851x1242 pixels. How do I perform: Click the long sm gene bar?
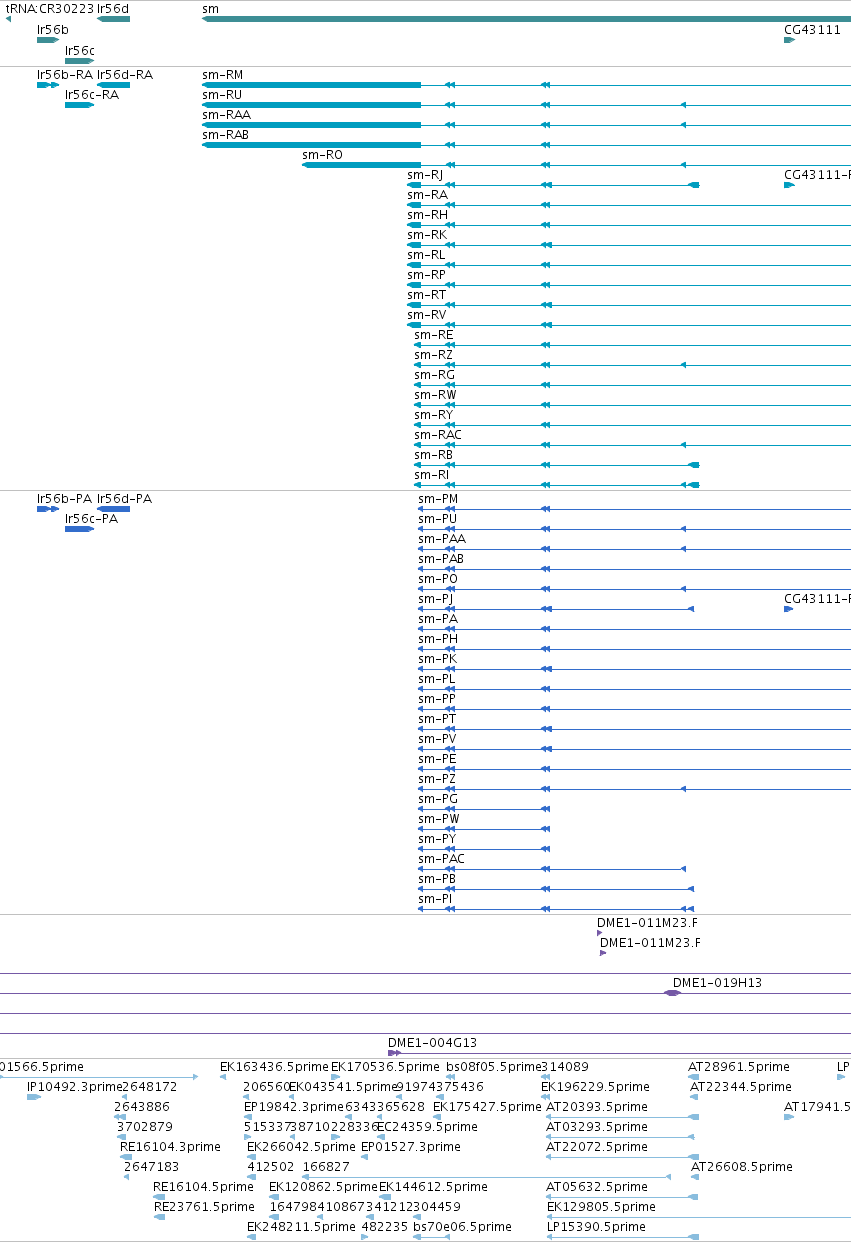(x=526, y=20)
